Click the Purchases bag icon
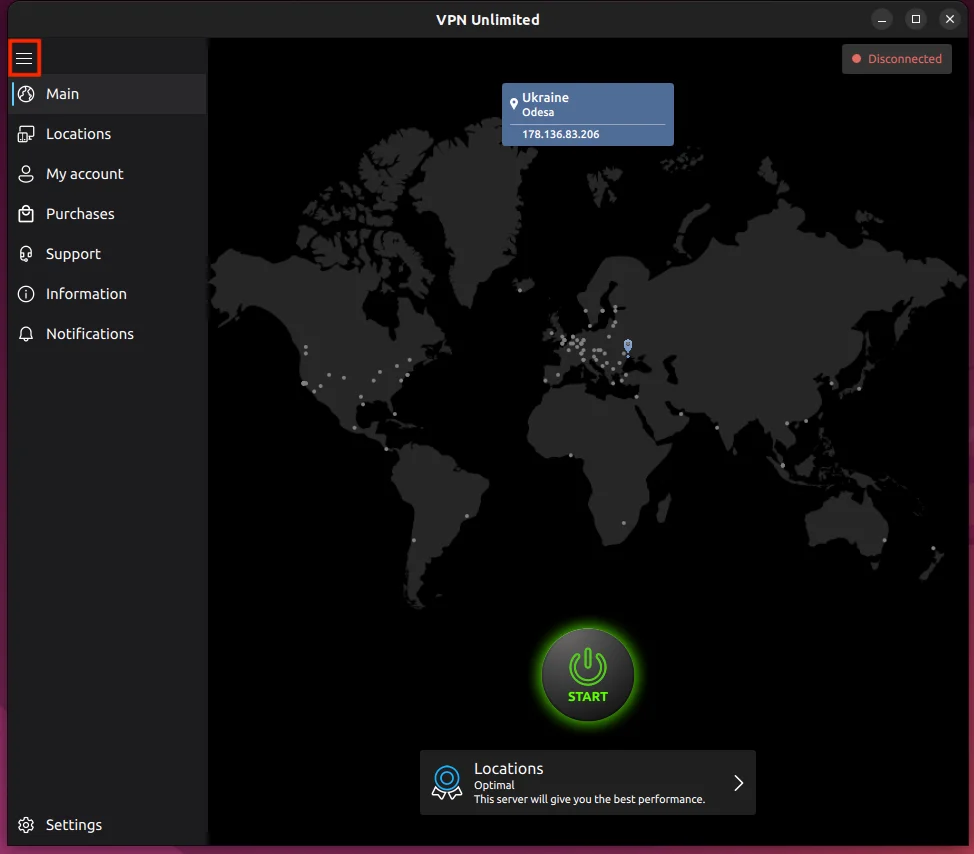 click(x=27, y=214)
